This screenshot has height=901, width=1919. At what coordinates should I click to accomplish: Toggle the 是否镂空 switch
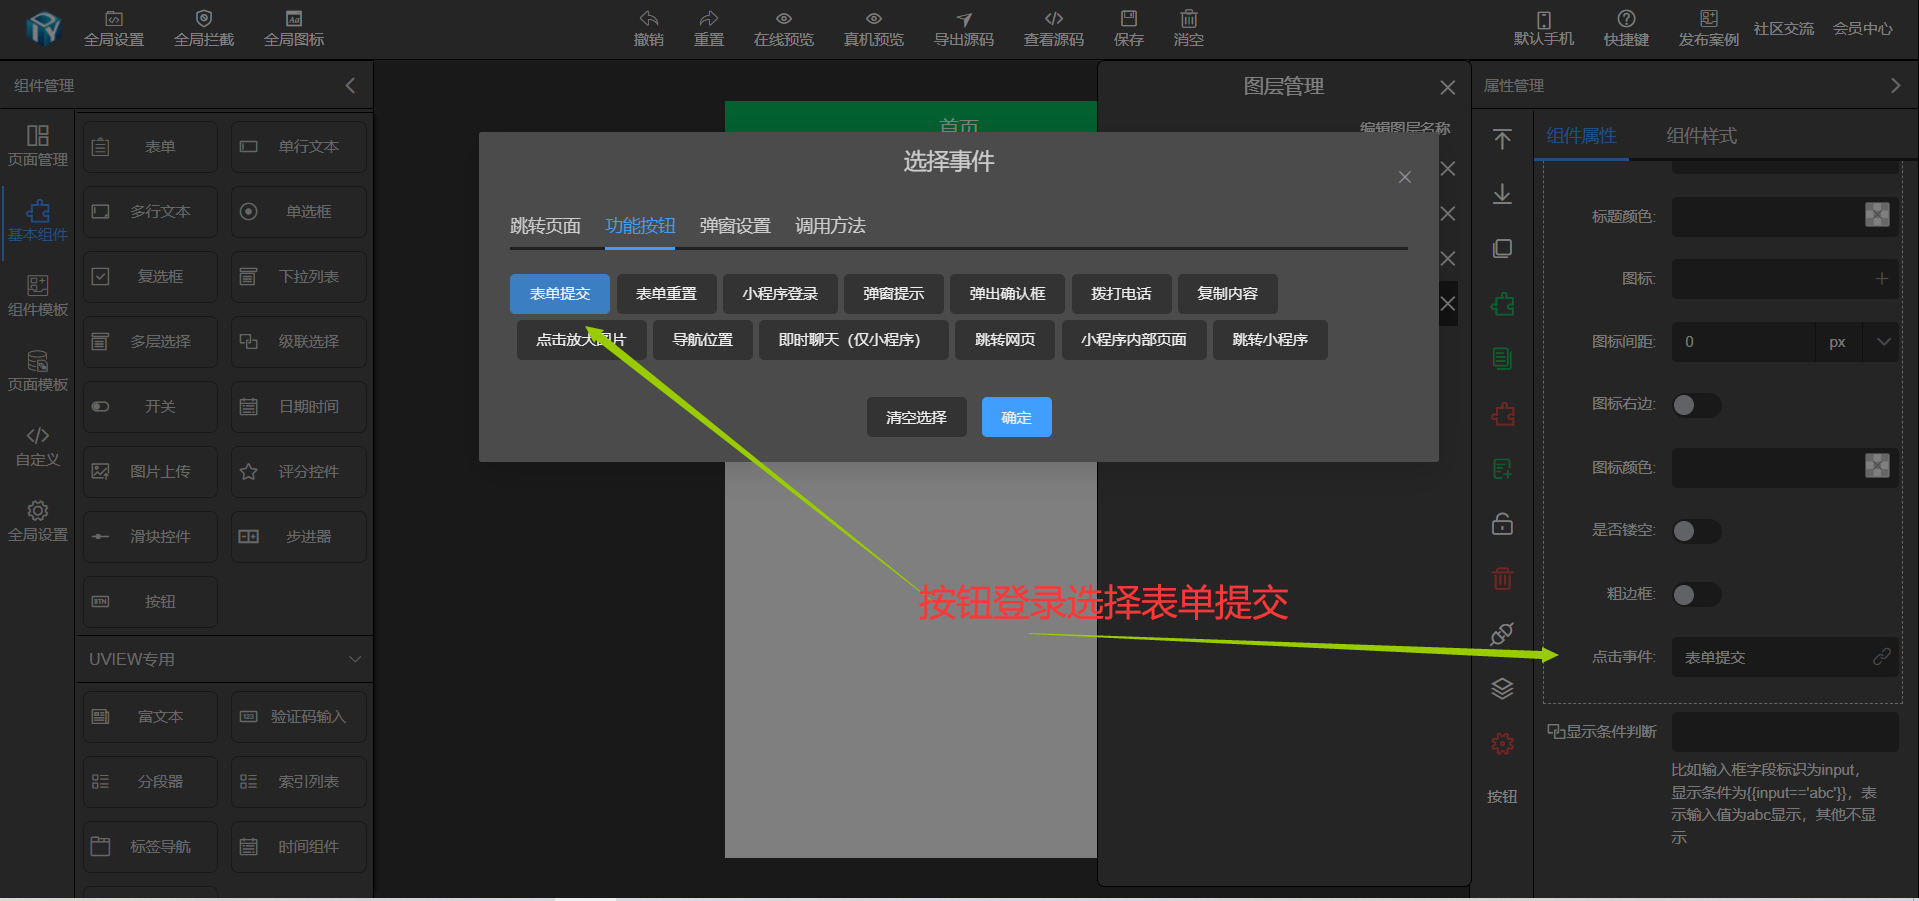click(1696, 531)
